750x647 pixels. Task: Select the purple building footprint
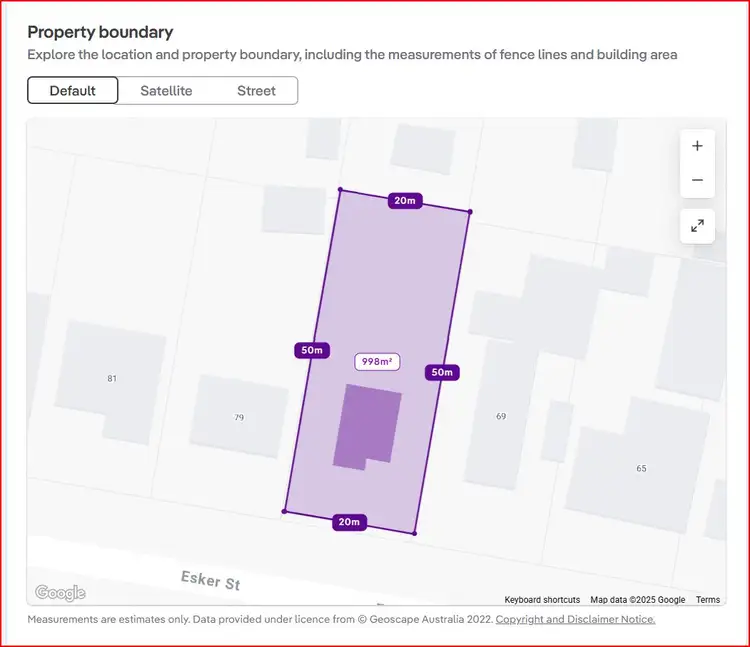[x=367, y=427]
